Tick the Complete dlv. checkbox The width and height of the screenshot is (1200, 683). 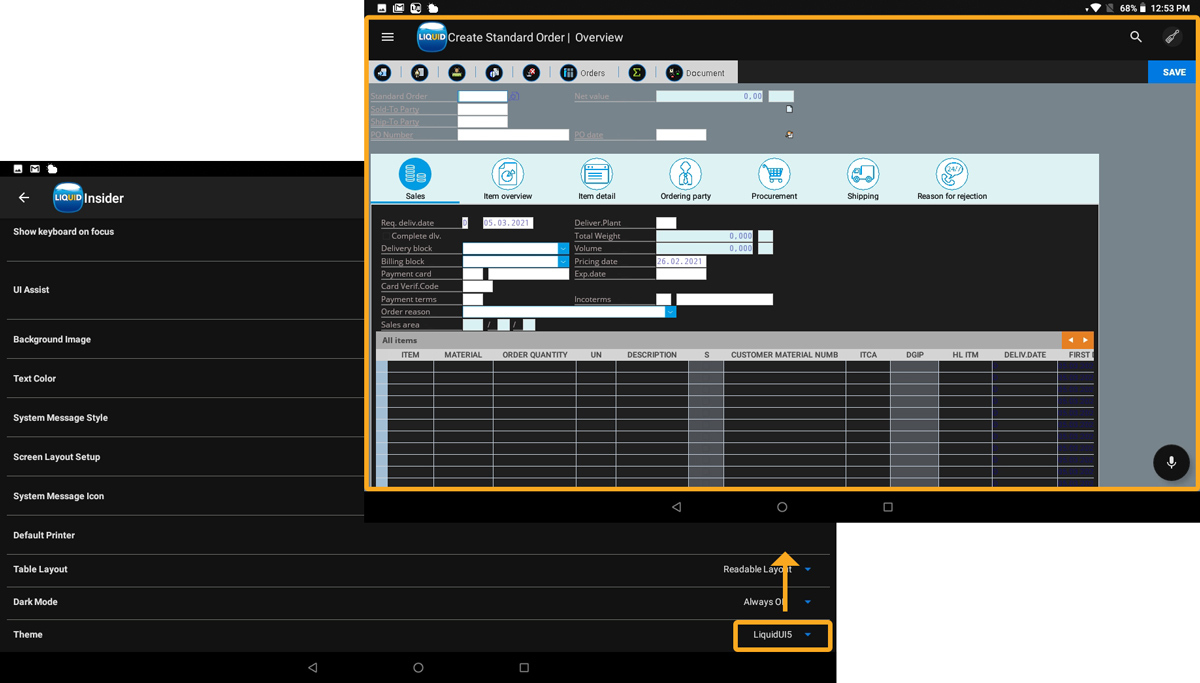coord(386,236)
